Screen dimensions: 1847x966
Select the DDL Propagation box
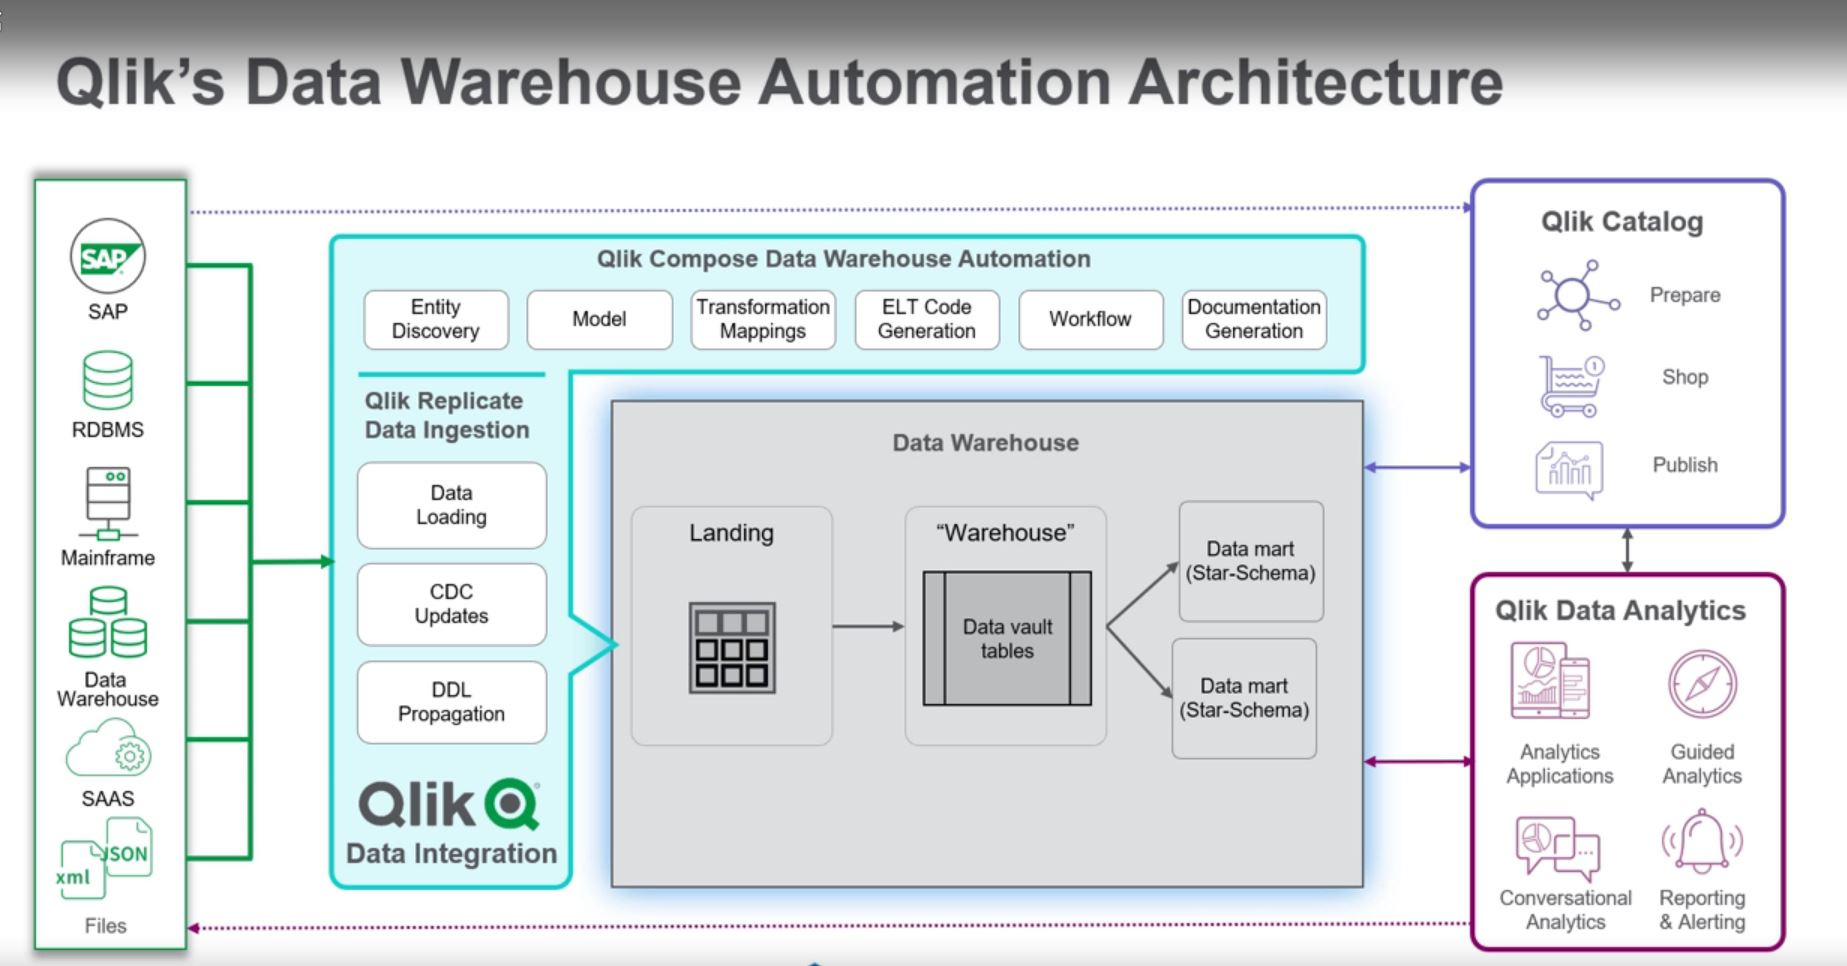coord(452,702)
